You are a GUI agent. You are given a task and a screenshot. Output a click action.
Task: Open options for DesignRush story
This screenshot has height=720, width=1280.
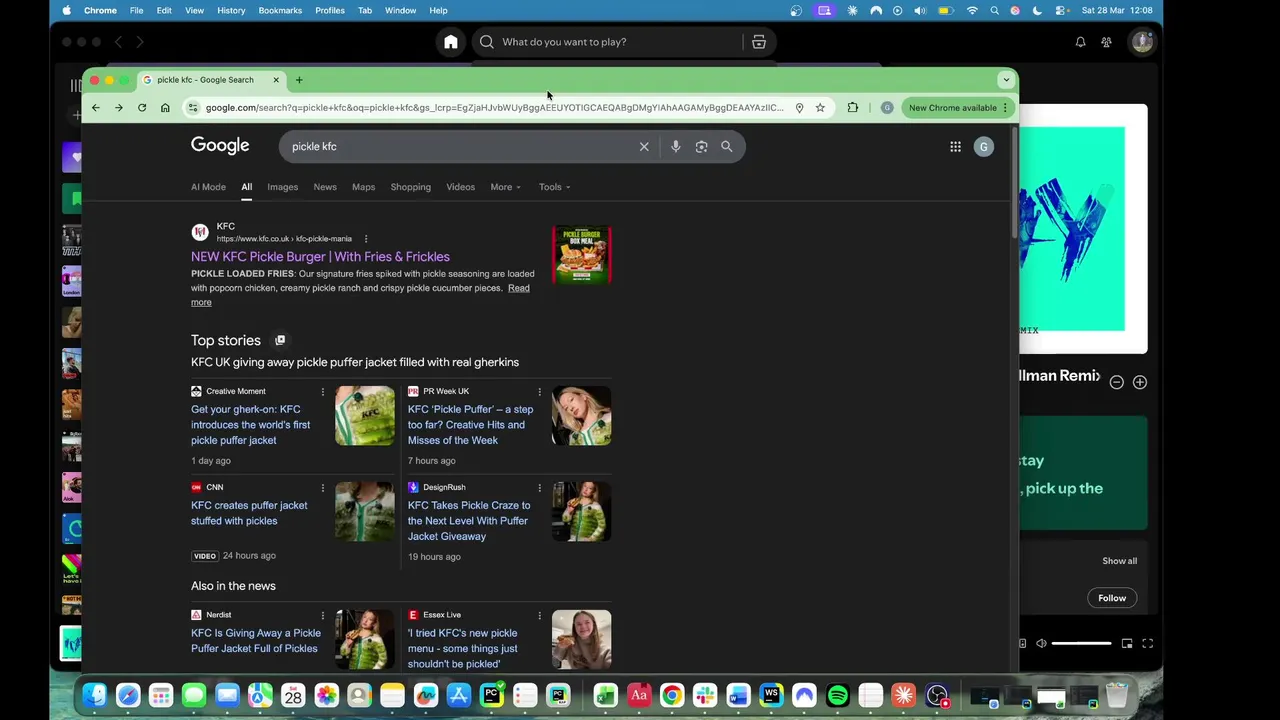click(539, 488)
